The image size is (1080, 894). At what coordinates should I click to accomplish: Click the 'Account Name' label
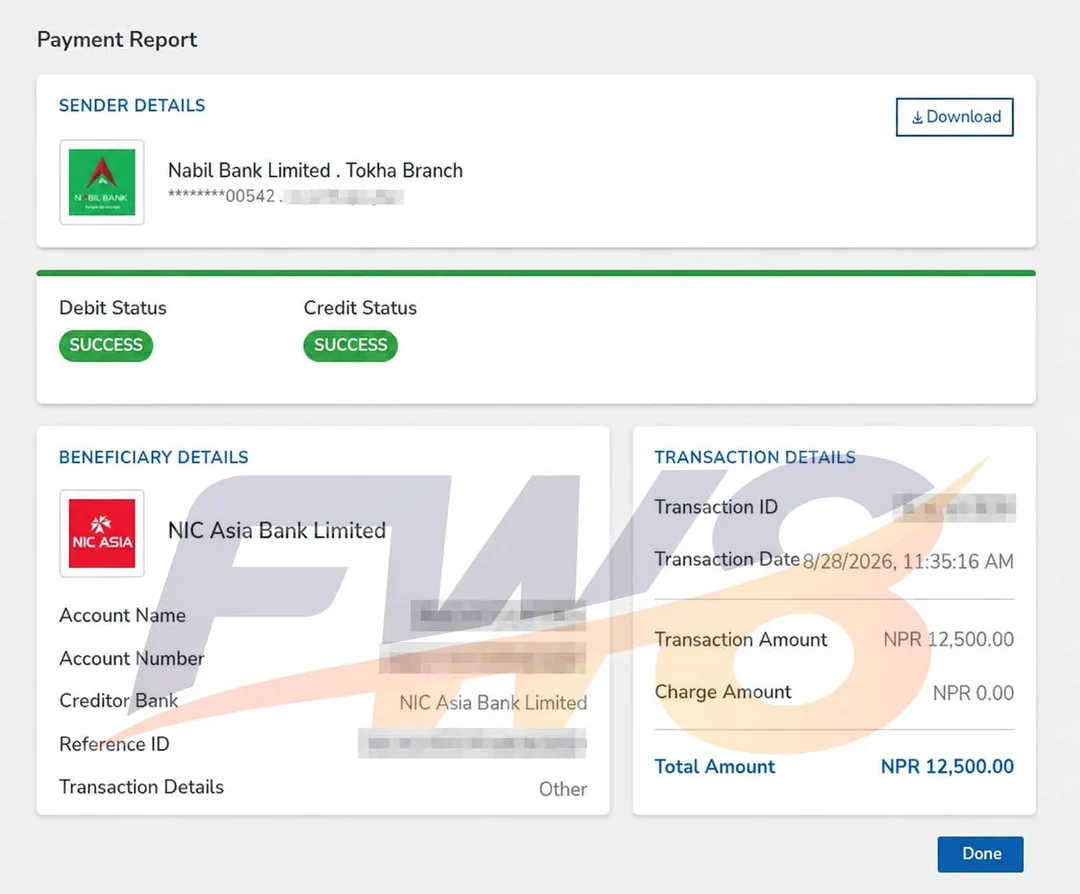(123, 615)
